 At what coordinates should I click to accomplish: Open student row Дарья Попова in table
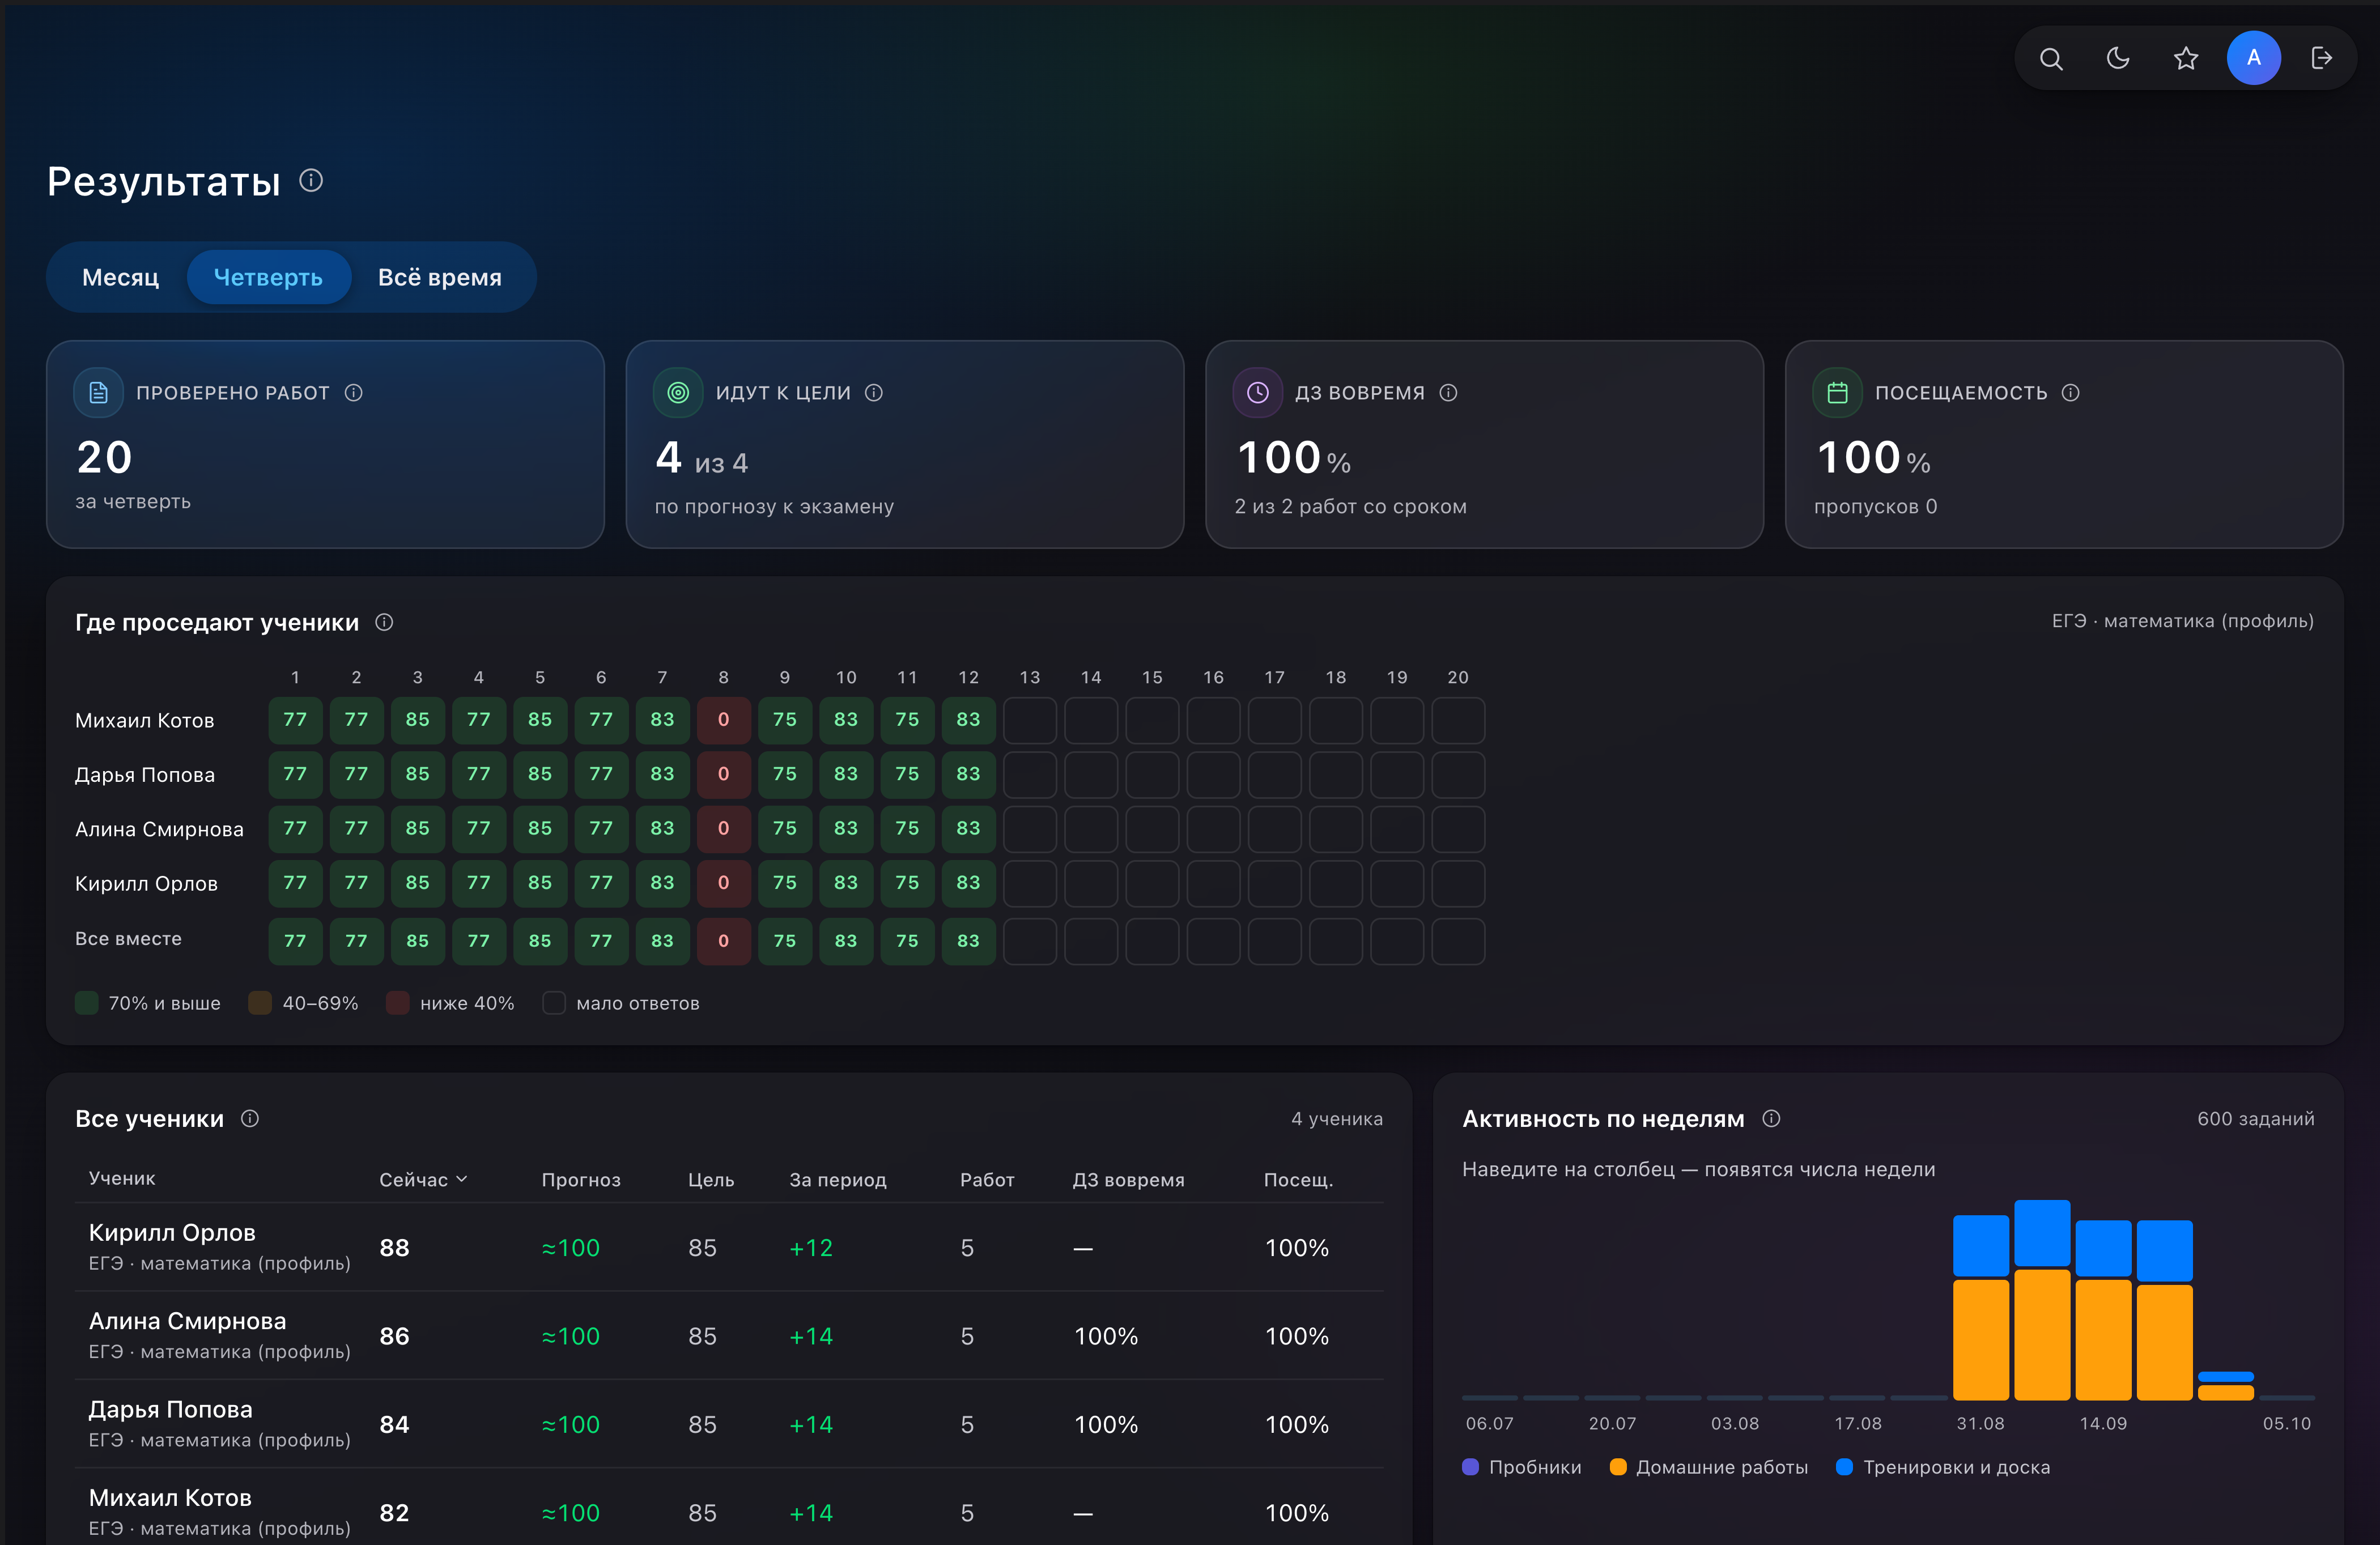pyautogui.click(x=730, y=1424)
